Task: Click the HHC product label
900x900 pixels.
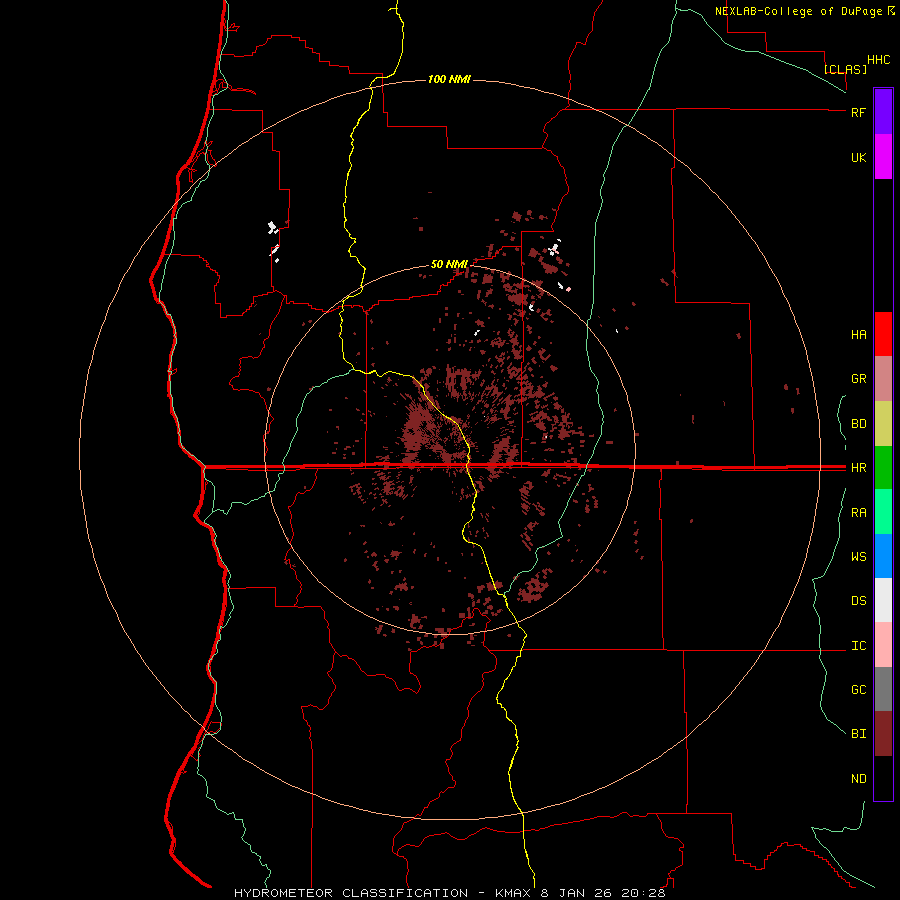Action: pos(879,60)
